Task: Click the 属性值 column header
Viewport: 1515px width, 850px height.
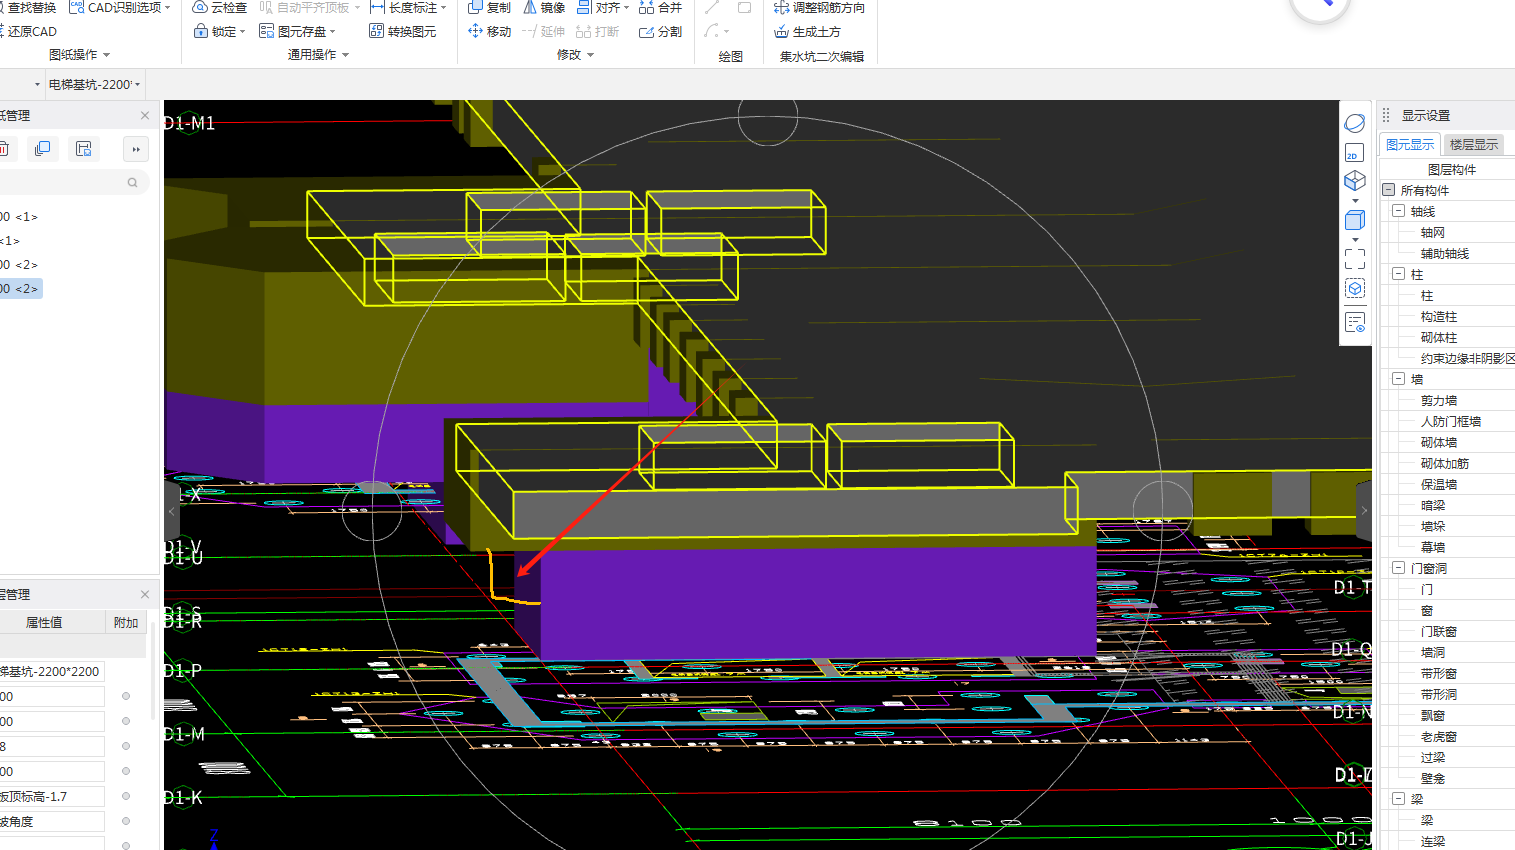Action: (44, 622)
